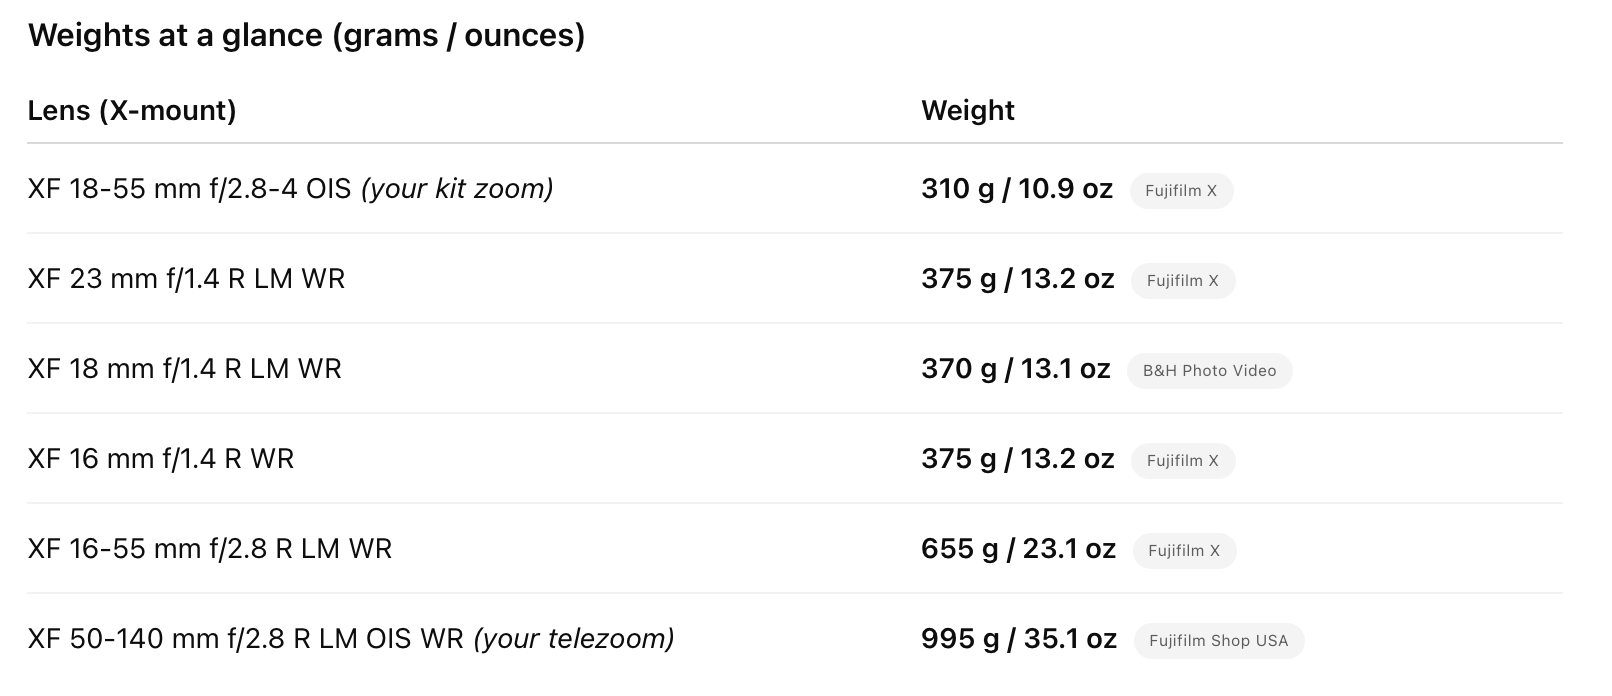
Task: Click the 'Weights at a glance' heading
Action: 306,35
